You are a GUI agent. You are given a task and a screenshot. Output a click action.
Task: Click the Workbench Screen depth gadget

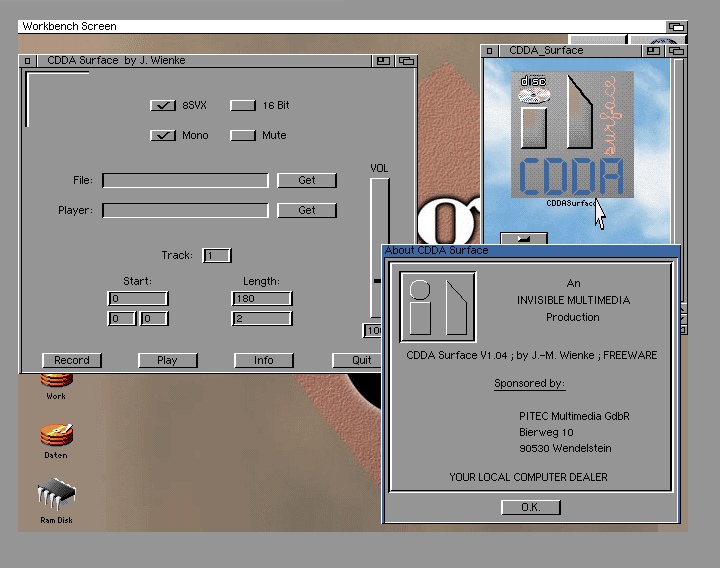(x=676, y=26)
